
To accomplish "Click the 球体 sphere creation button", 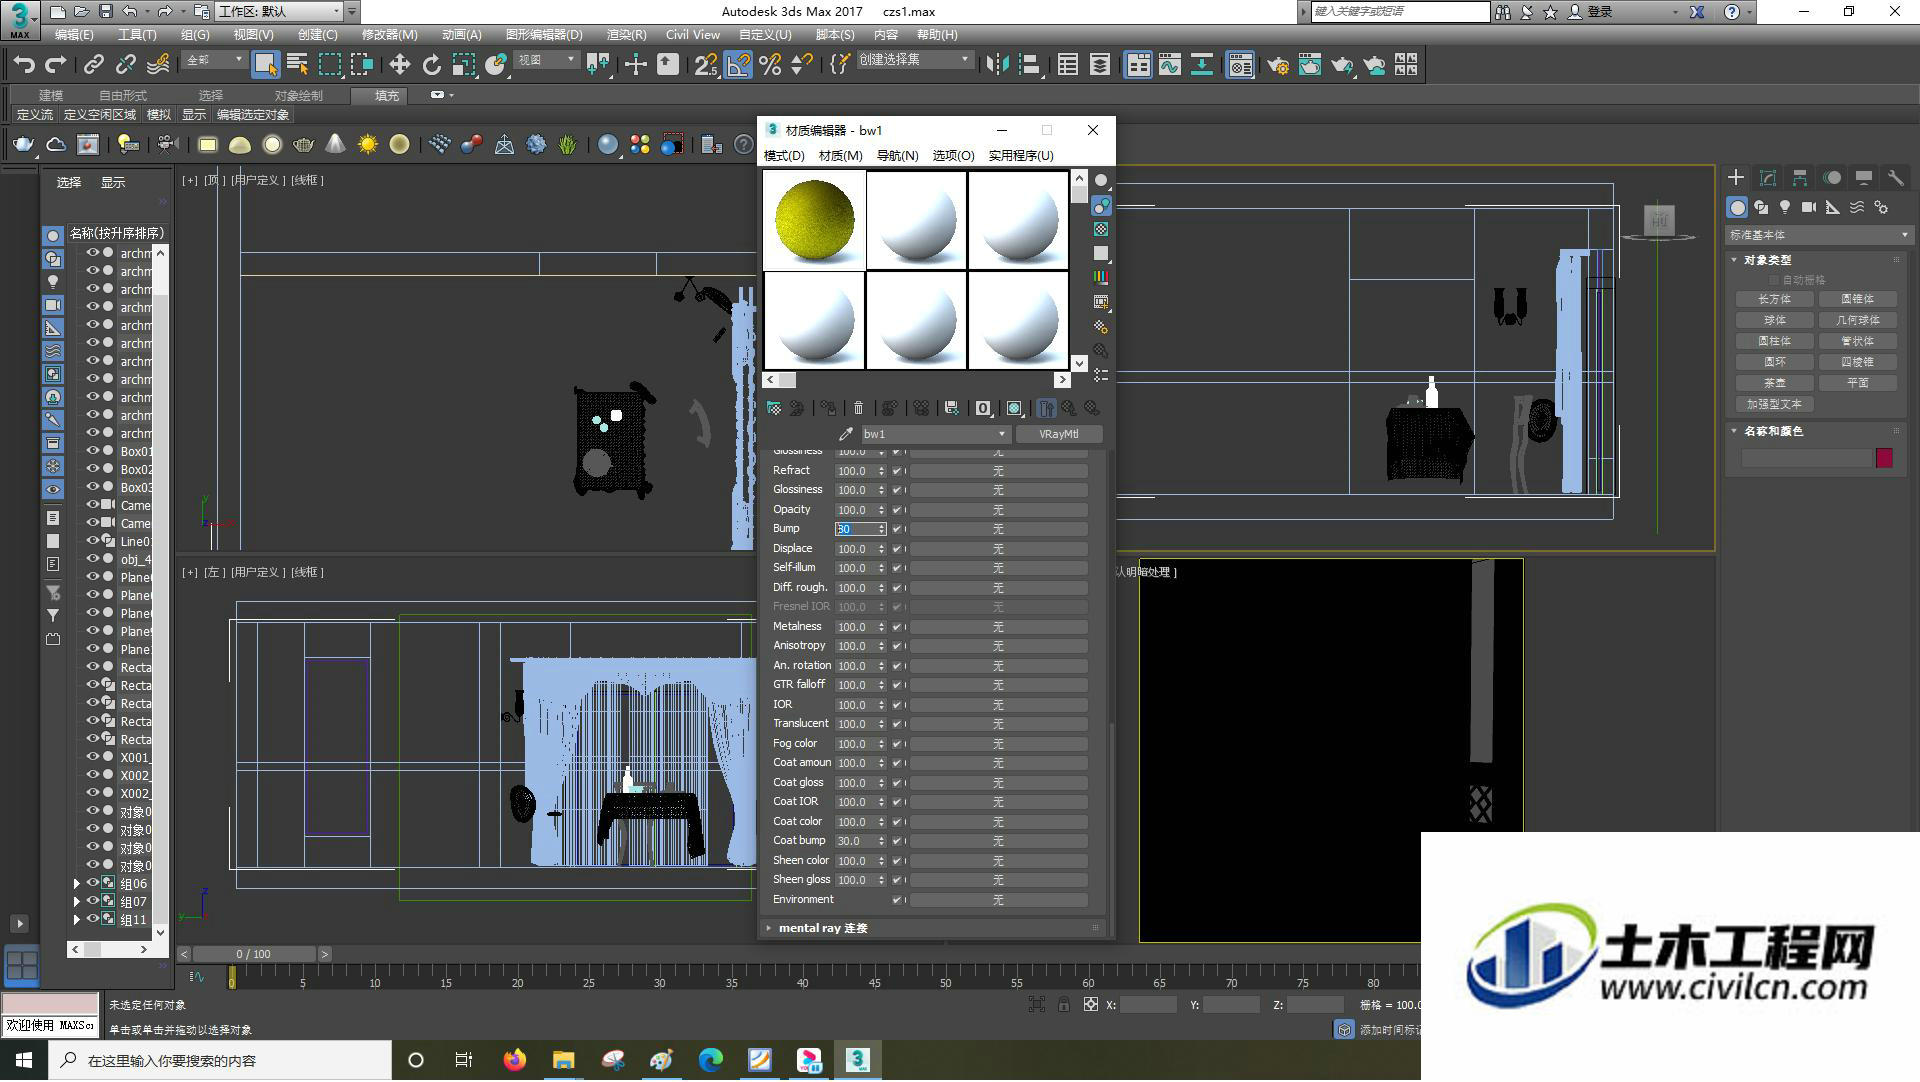I will click(1775, 320).
